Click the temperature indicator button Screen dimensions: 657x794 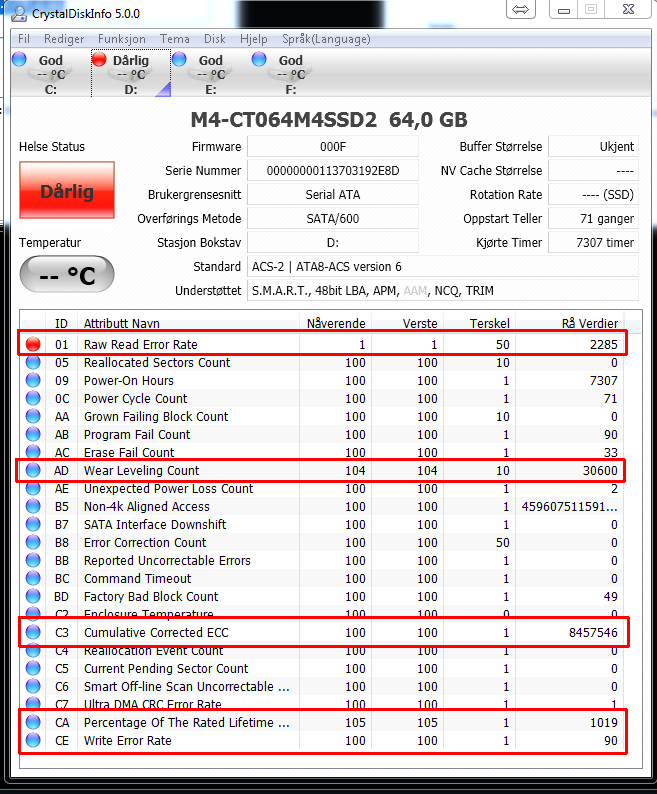(x=67, y=275)
